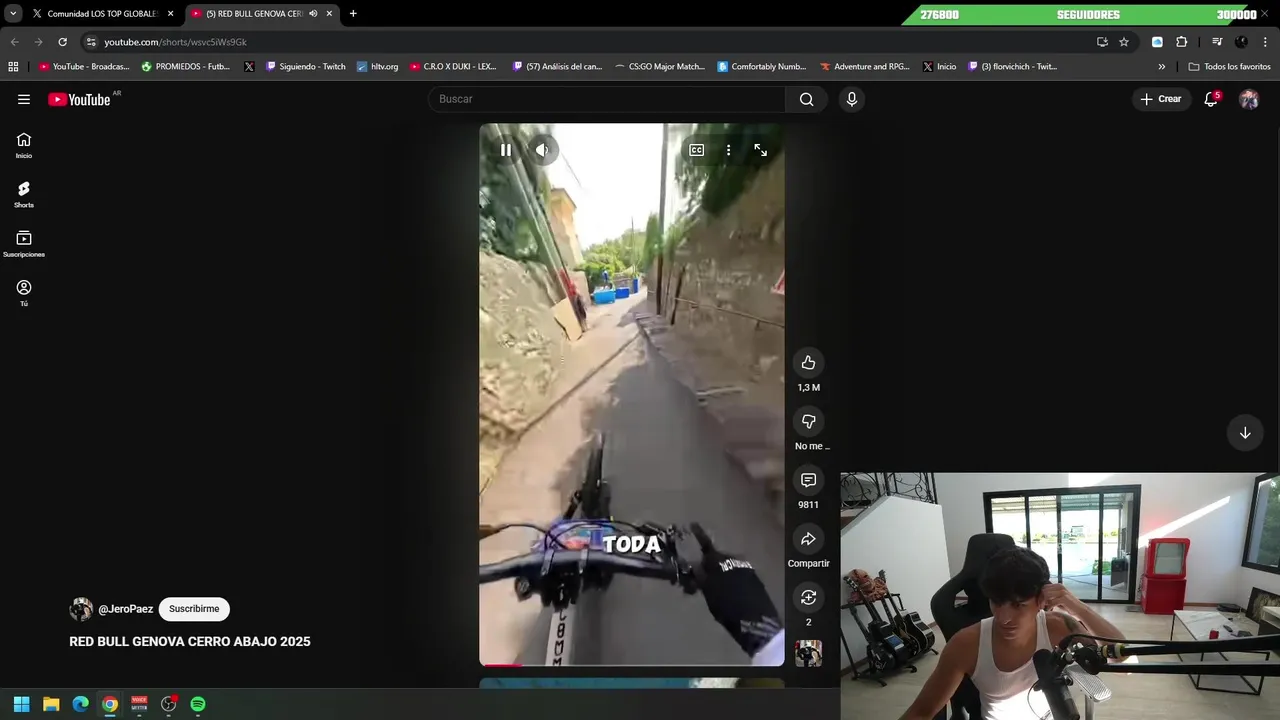Click the RED BULL GENOVA CERRO ABAJO title

point(190,642)
